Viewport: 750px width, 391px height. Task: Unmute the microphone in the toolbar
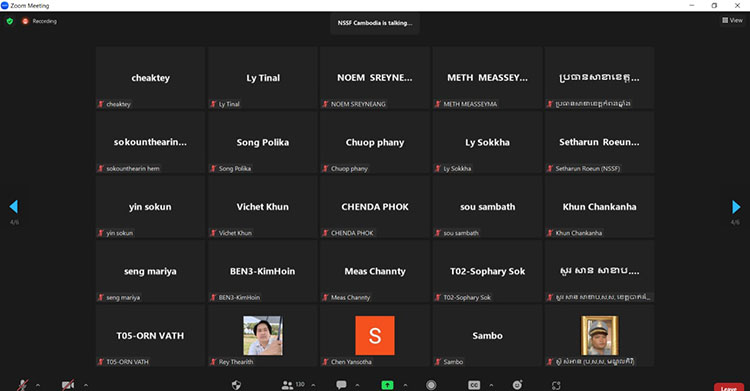coord(22,385)
